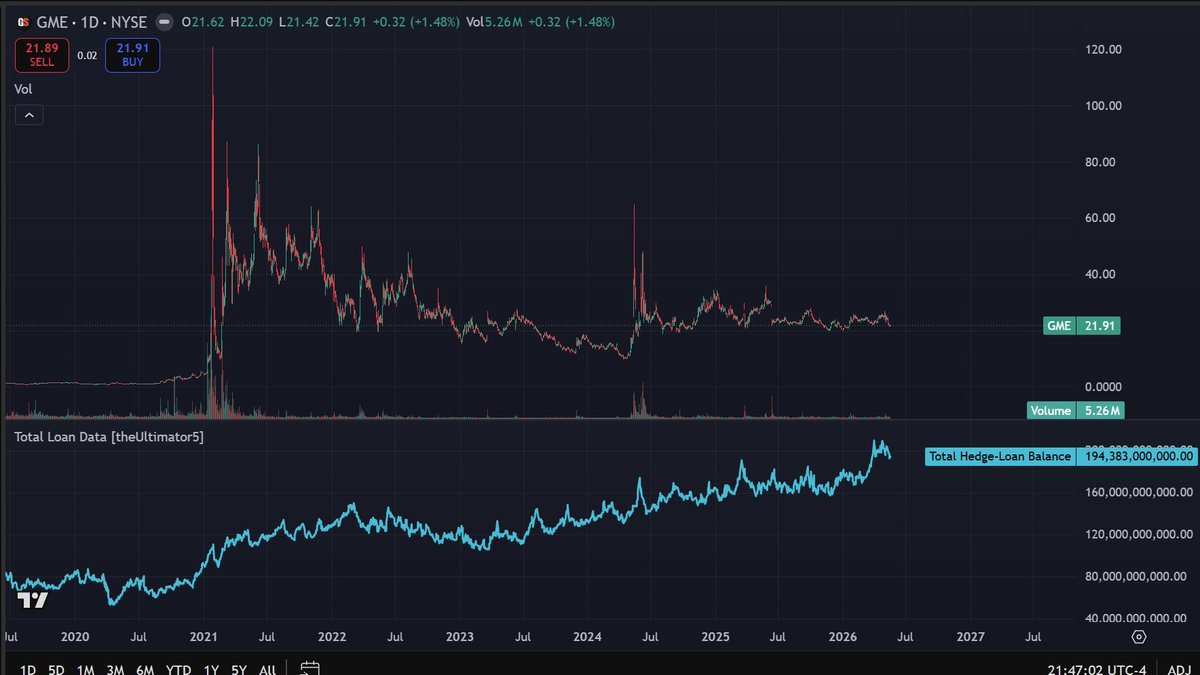
Task: Click the 2020 time axis label
Action: click(75, 636)
